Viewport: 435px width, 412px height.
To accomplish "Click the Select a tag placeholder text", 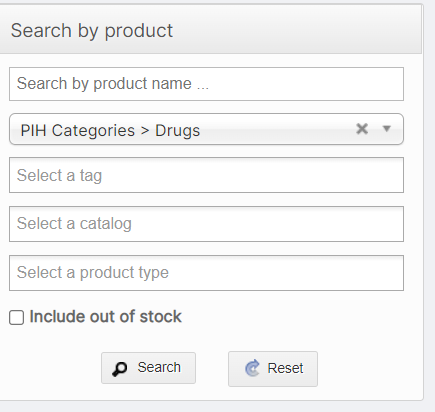I will [x=59, y=175].
